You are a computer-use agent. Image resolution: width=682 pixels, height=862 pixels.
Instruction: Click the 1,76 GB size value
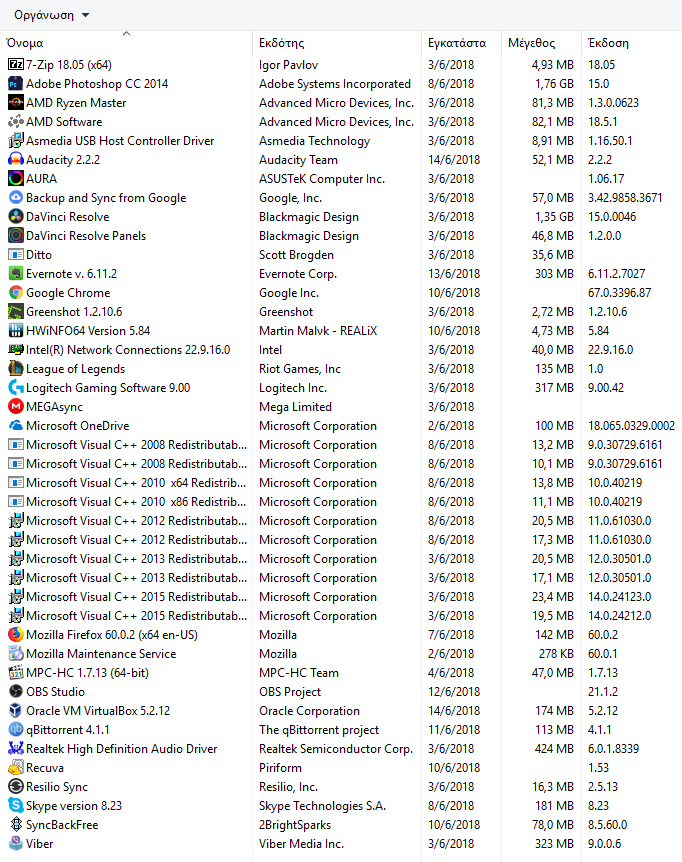[555, 84]
